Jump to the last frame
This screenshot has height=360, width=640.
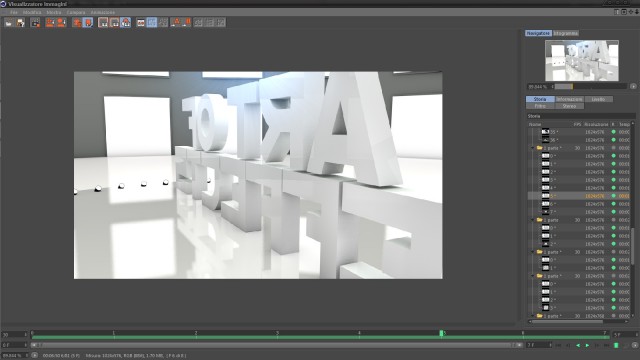point(607,346)
